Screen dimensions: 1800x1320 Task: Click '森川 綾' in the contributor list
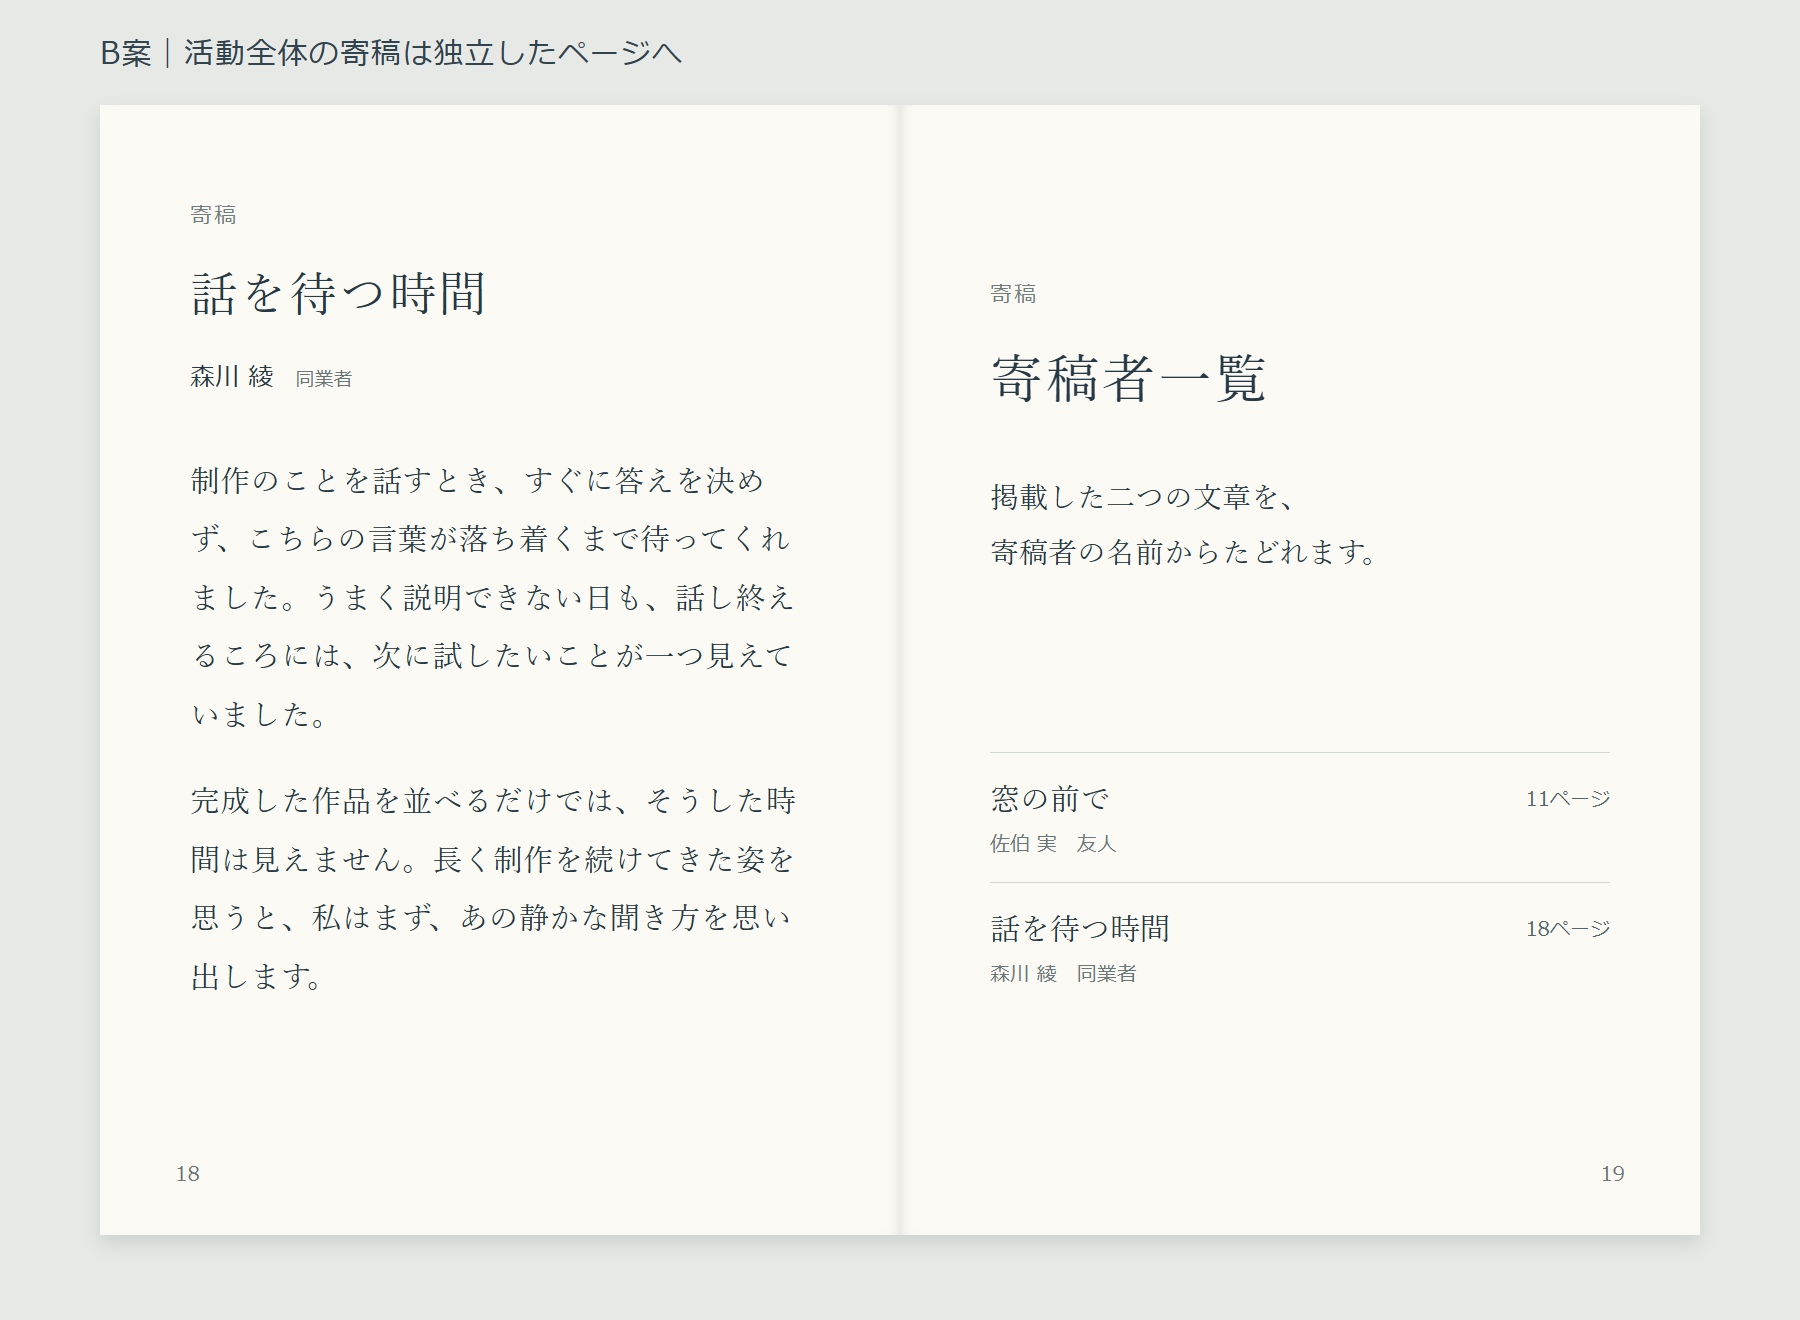click(x=1023, y=974)
